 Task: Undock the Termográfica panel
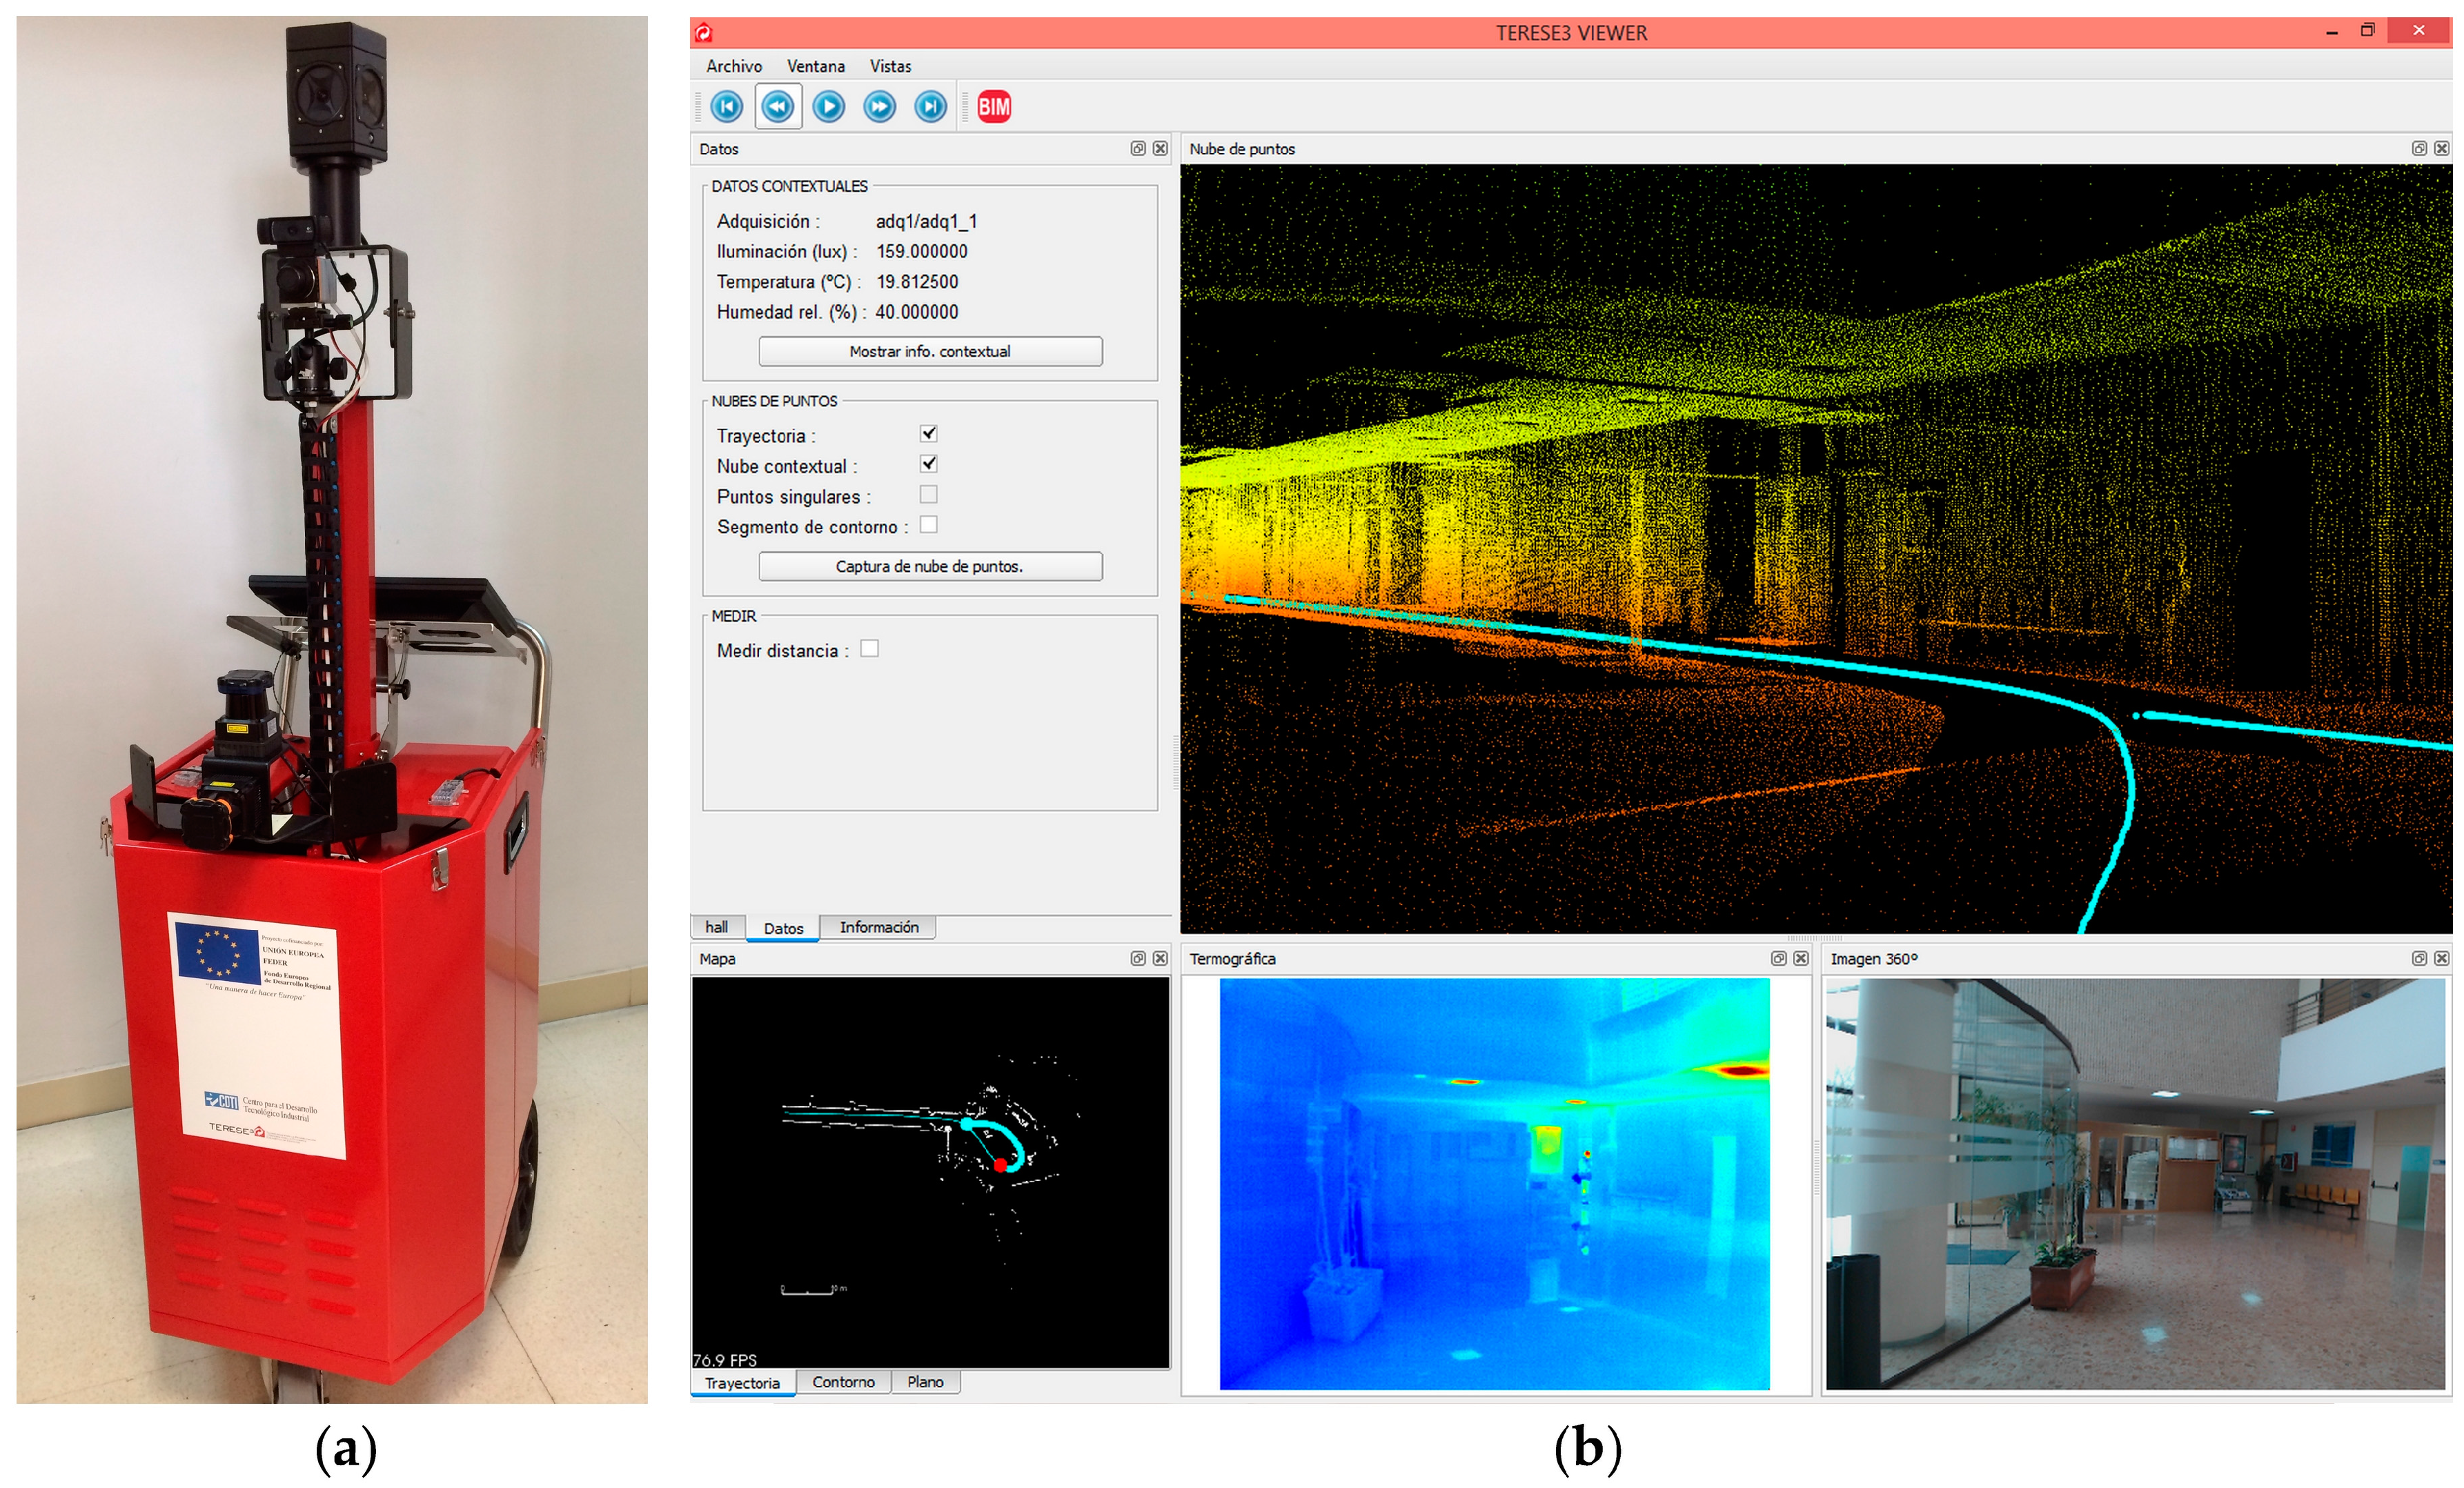1778,958
